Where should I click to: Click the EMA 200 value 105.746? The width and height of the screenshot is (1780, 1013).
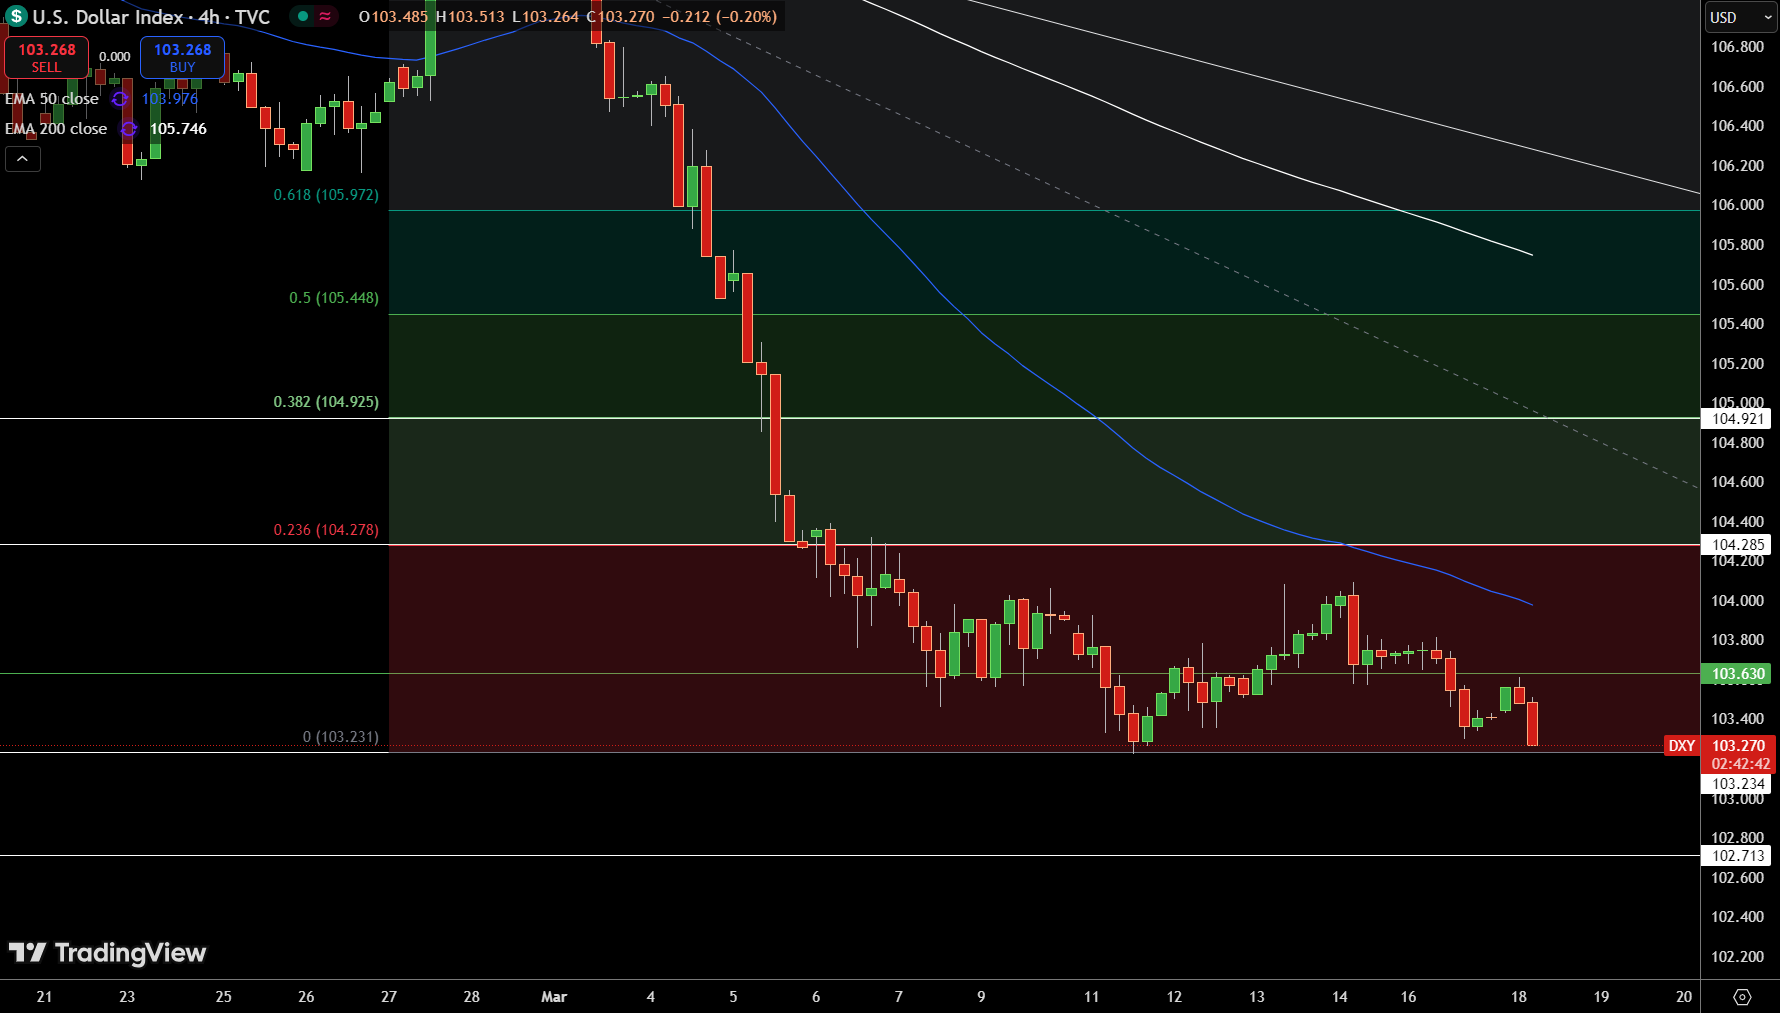click(x=178, y=129)
